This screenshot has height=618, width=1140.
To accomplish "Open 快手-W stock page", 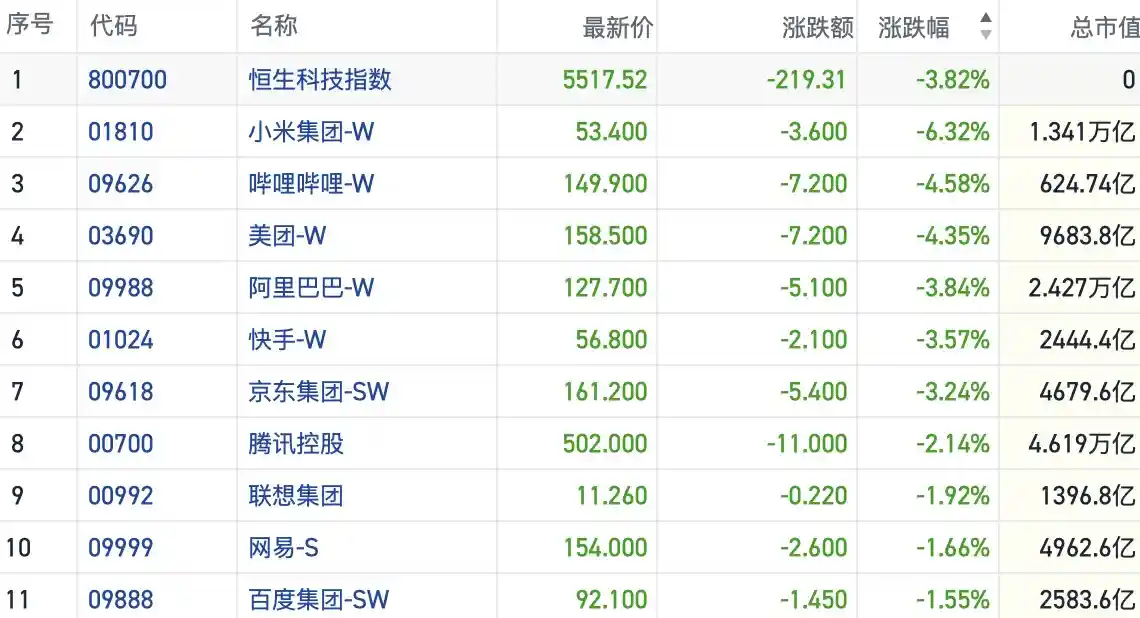I will [287, 340].
